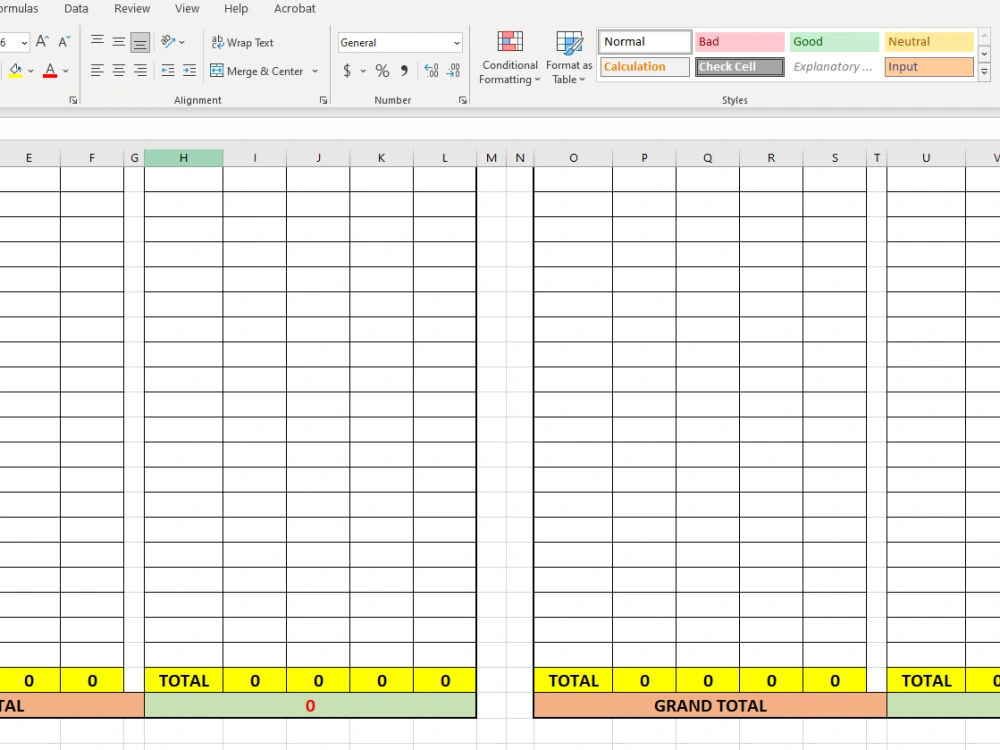Open Fill Color dropdown arrow
This screenshot has width=1000, height=750.
point(31,71)
